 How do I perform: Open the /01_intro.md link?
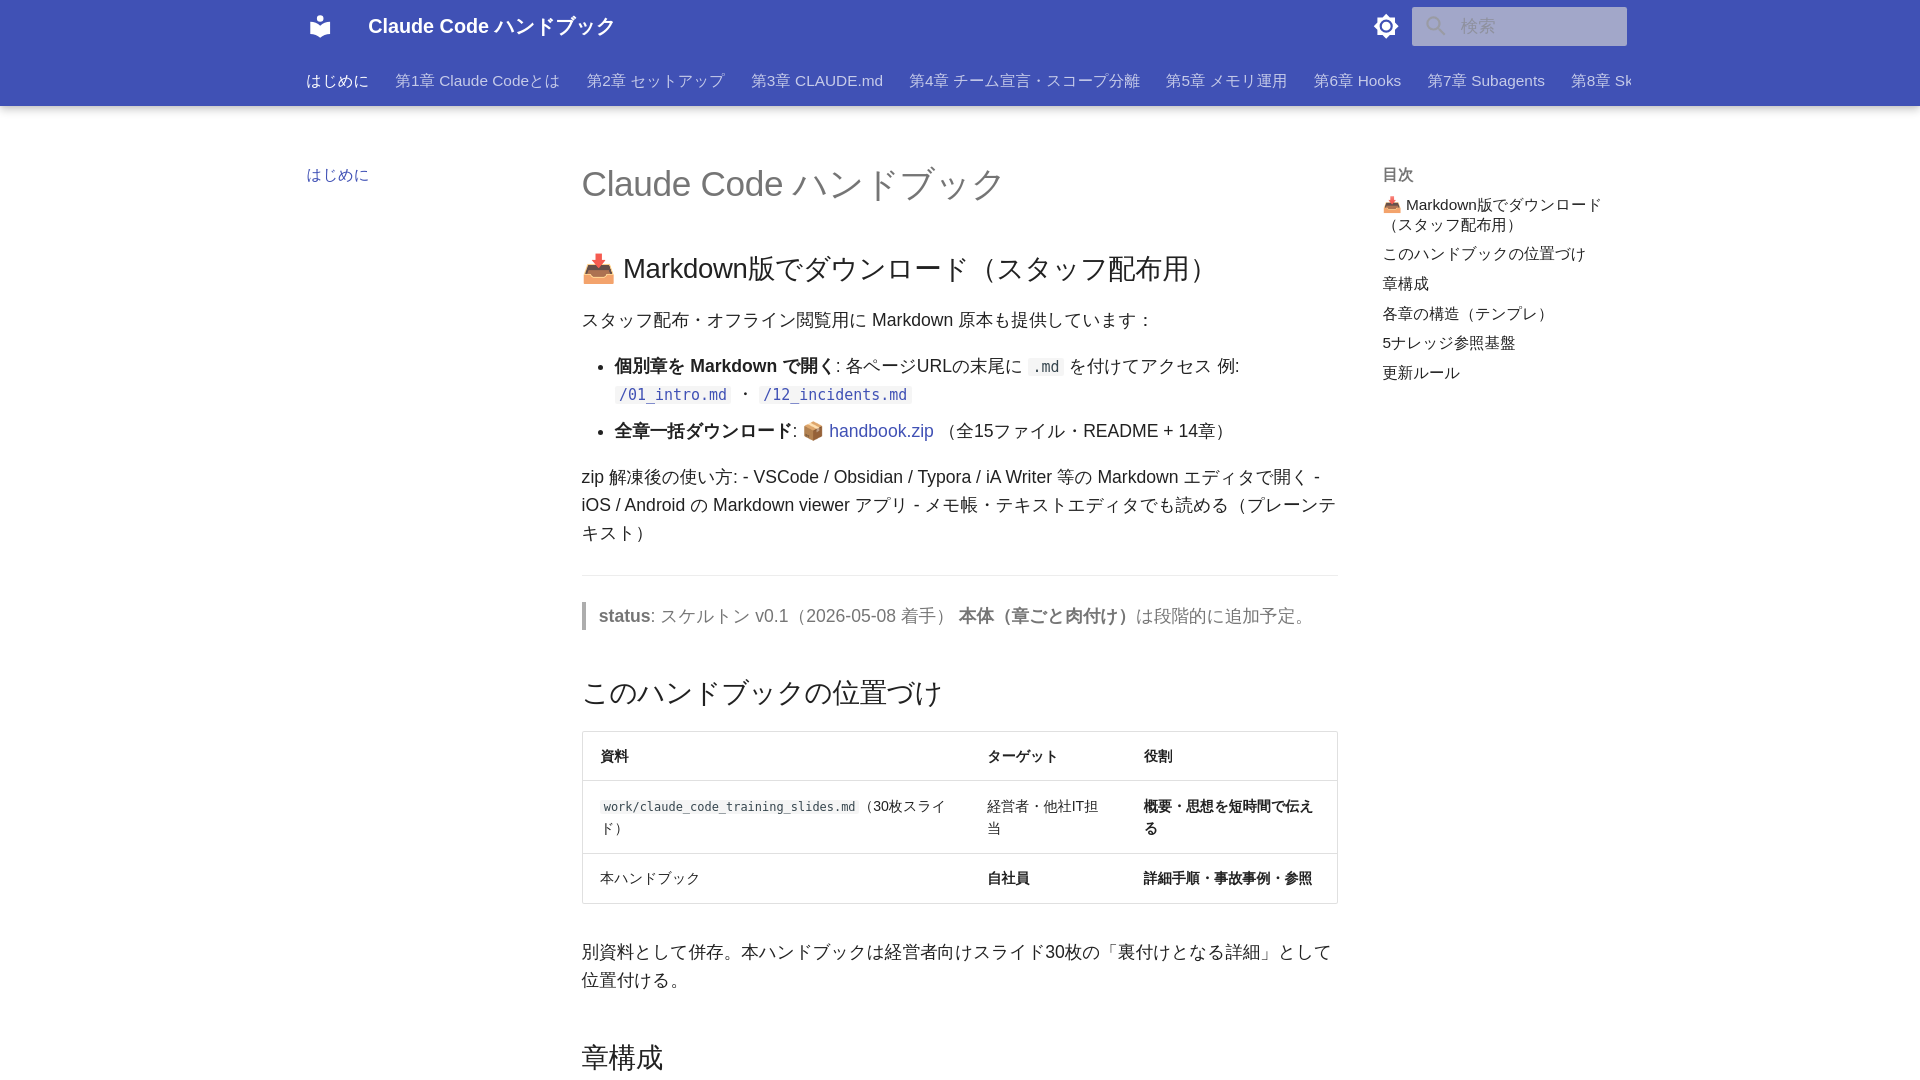[672, 395]
